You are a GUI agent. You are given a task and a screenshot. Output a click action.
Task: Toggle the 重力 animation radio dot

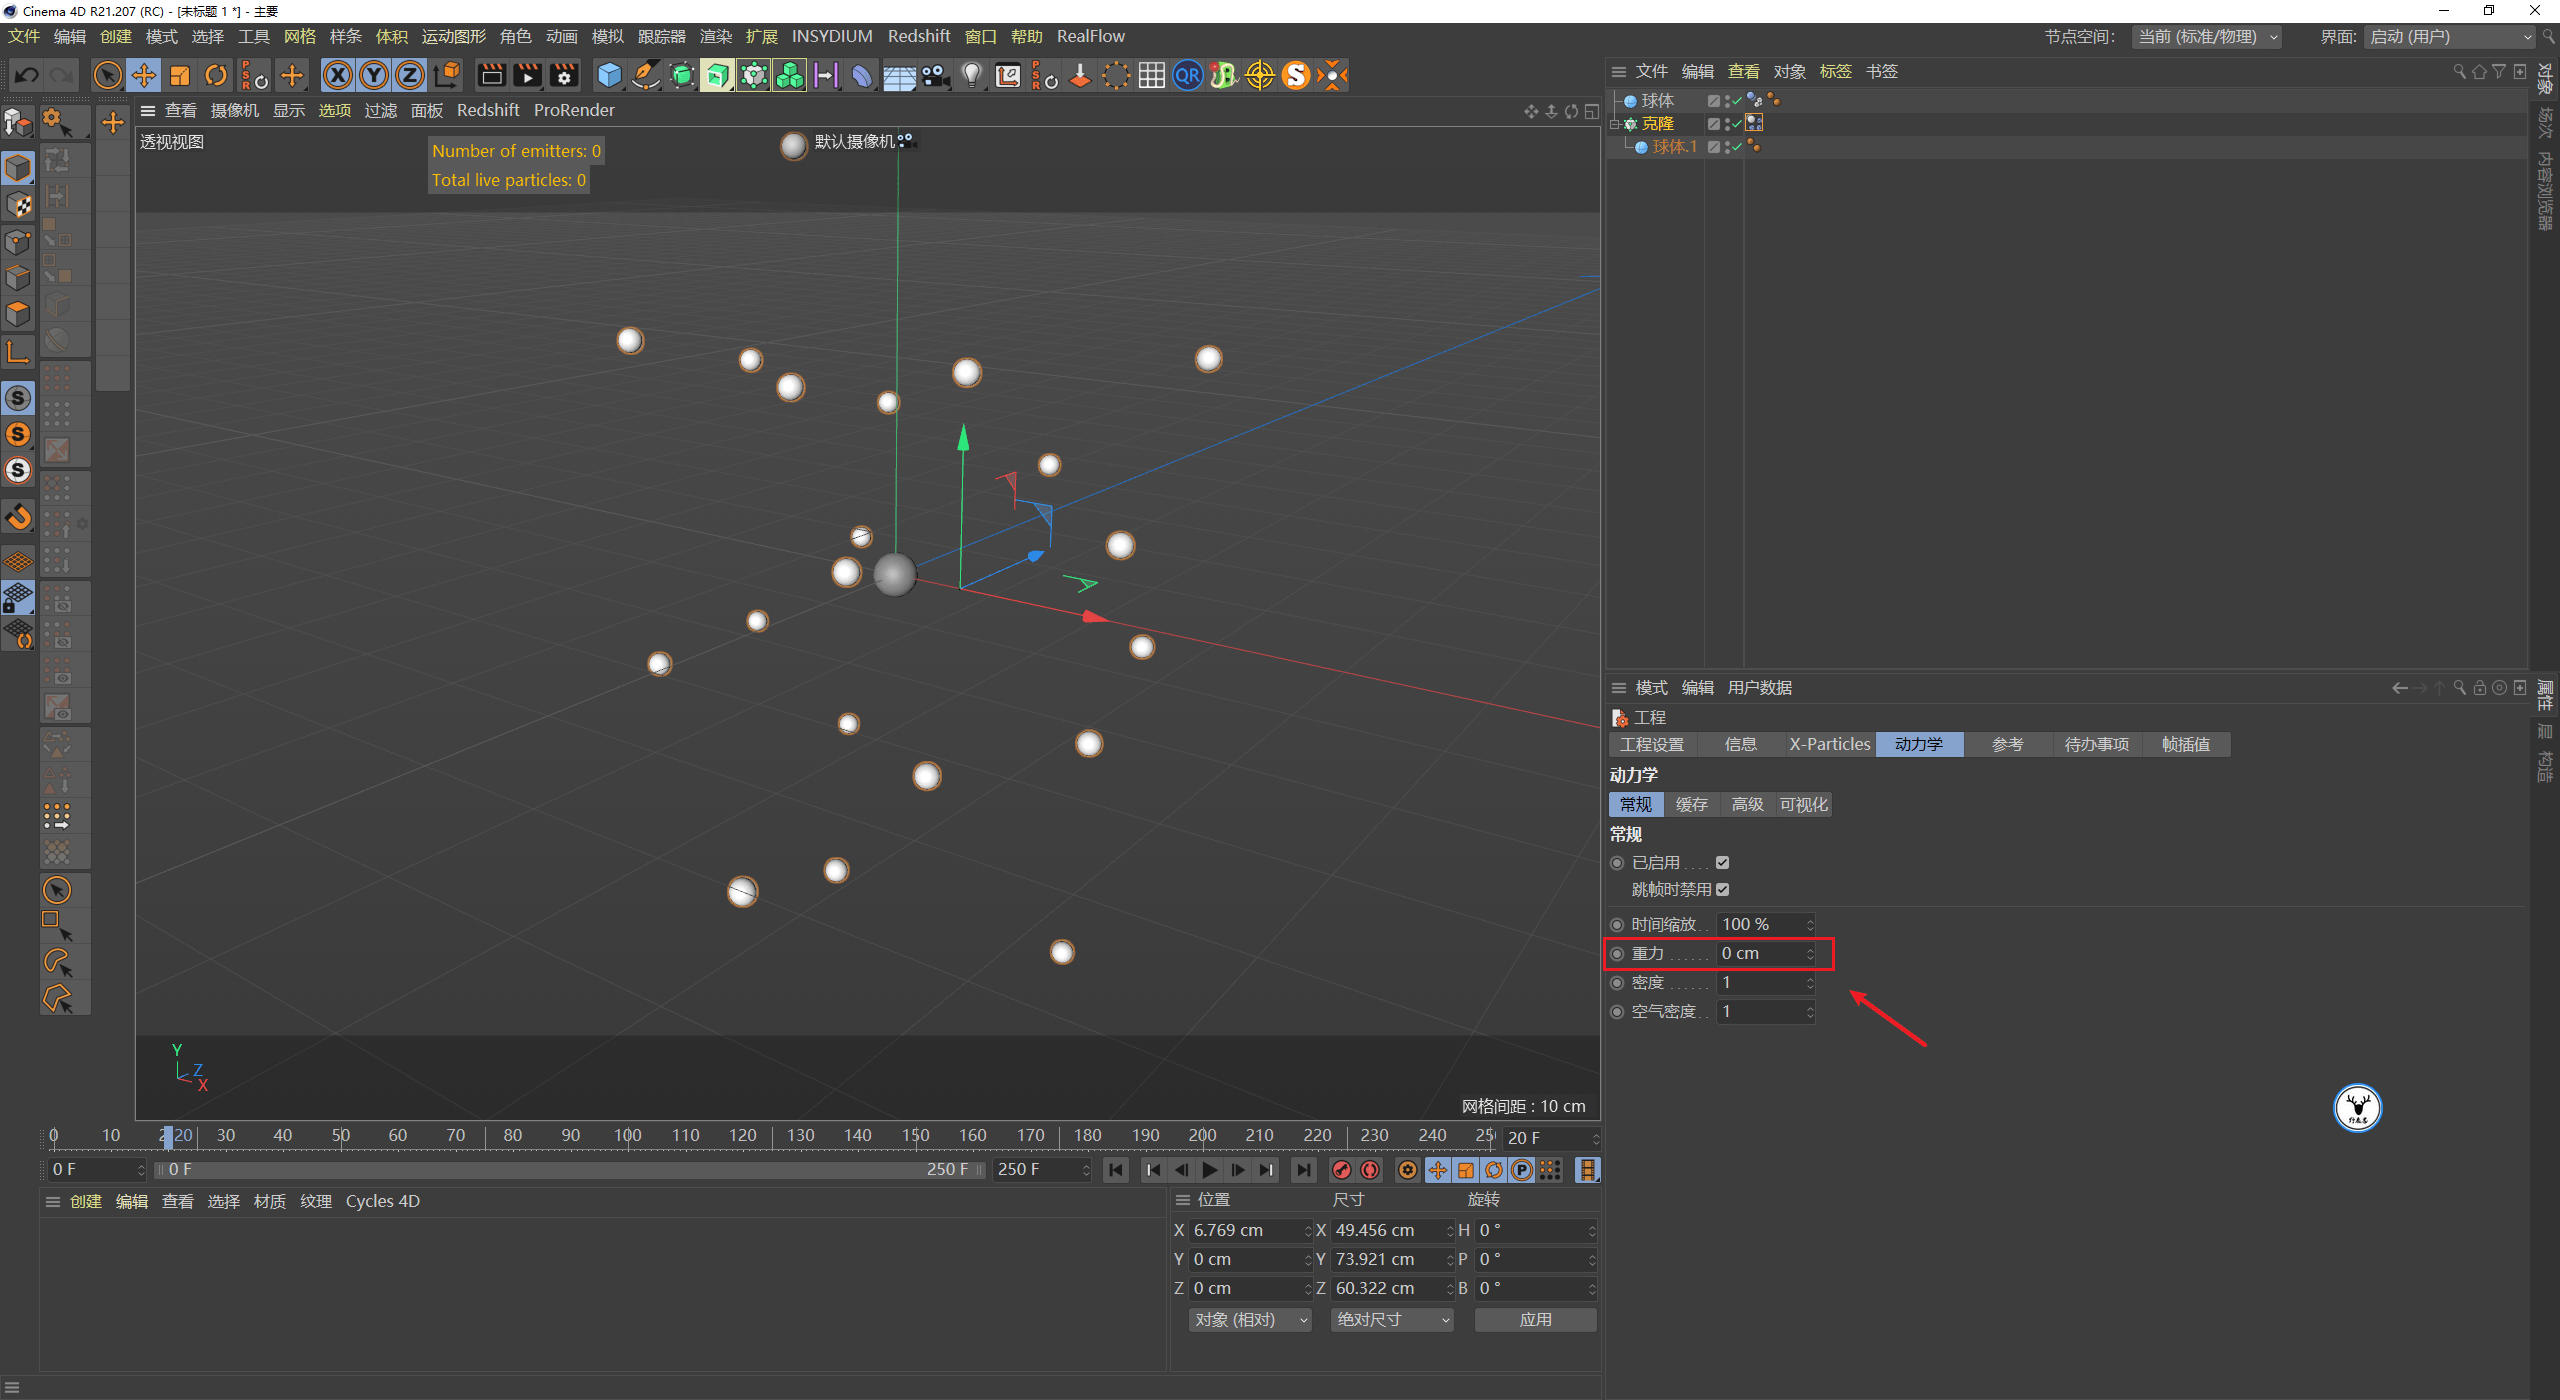[1617, 954]
